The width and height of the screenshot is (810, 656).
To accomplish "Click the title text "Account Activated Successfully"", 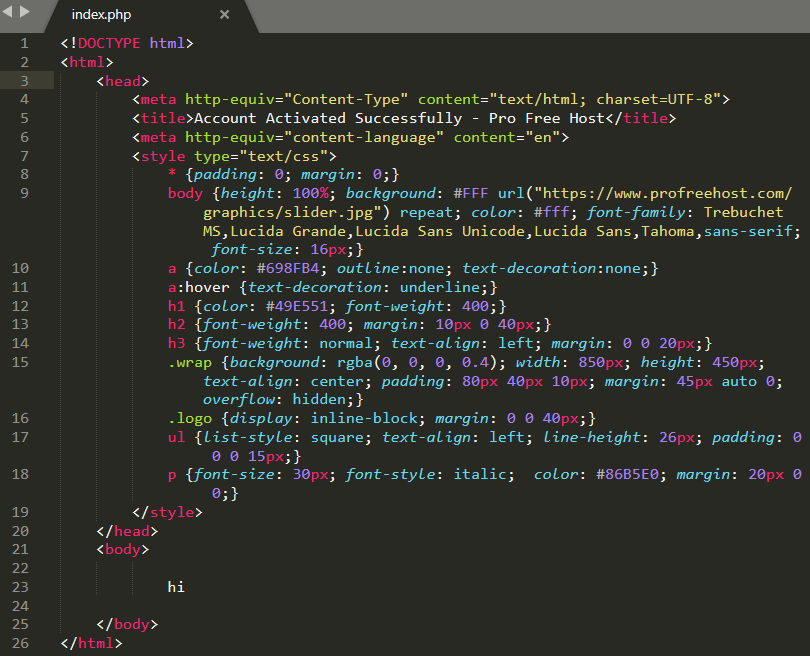I will (x=328, y=118).
